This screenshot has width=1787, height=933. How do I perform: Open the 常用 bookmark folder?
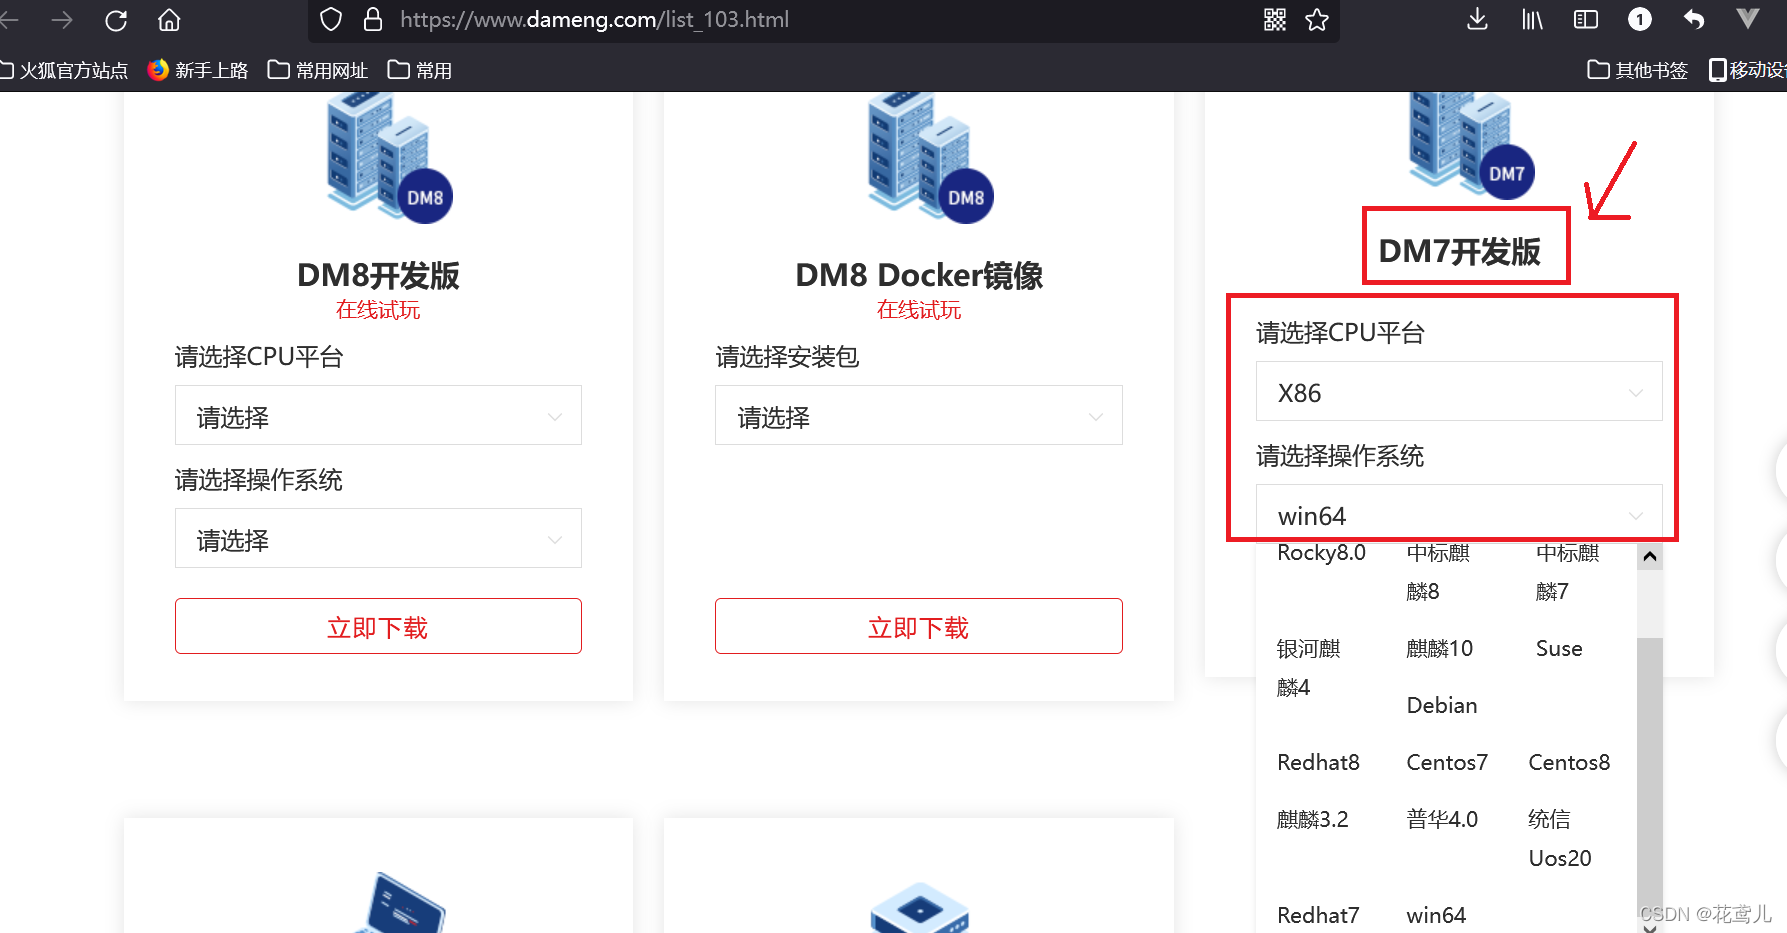[x=420, y=70]
